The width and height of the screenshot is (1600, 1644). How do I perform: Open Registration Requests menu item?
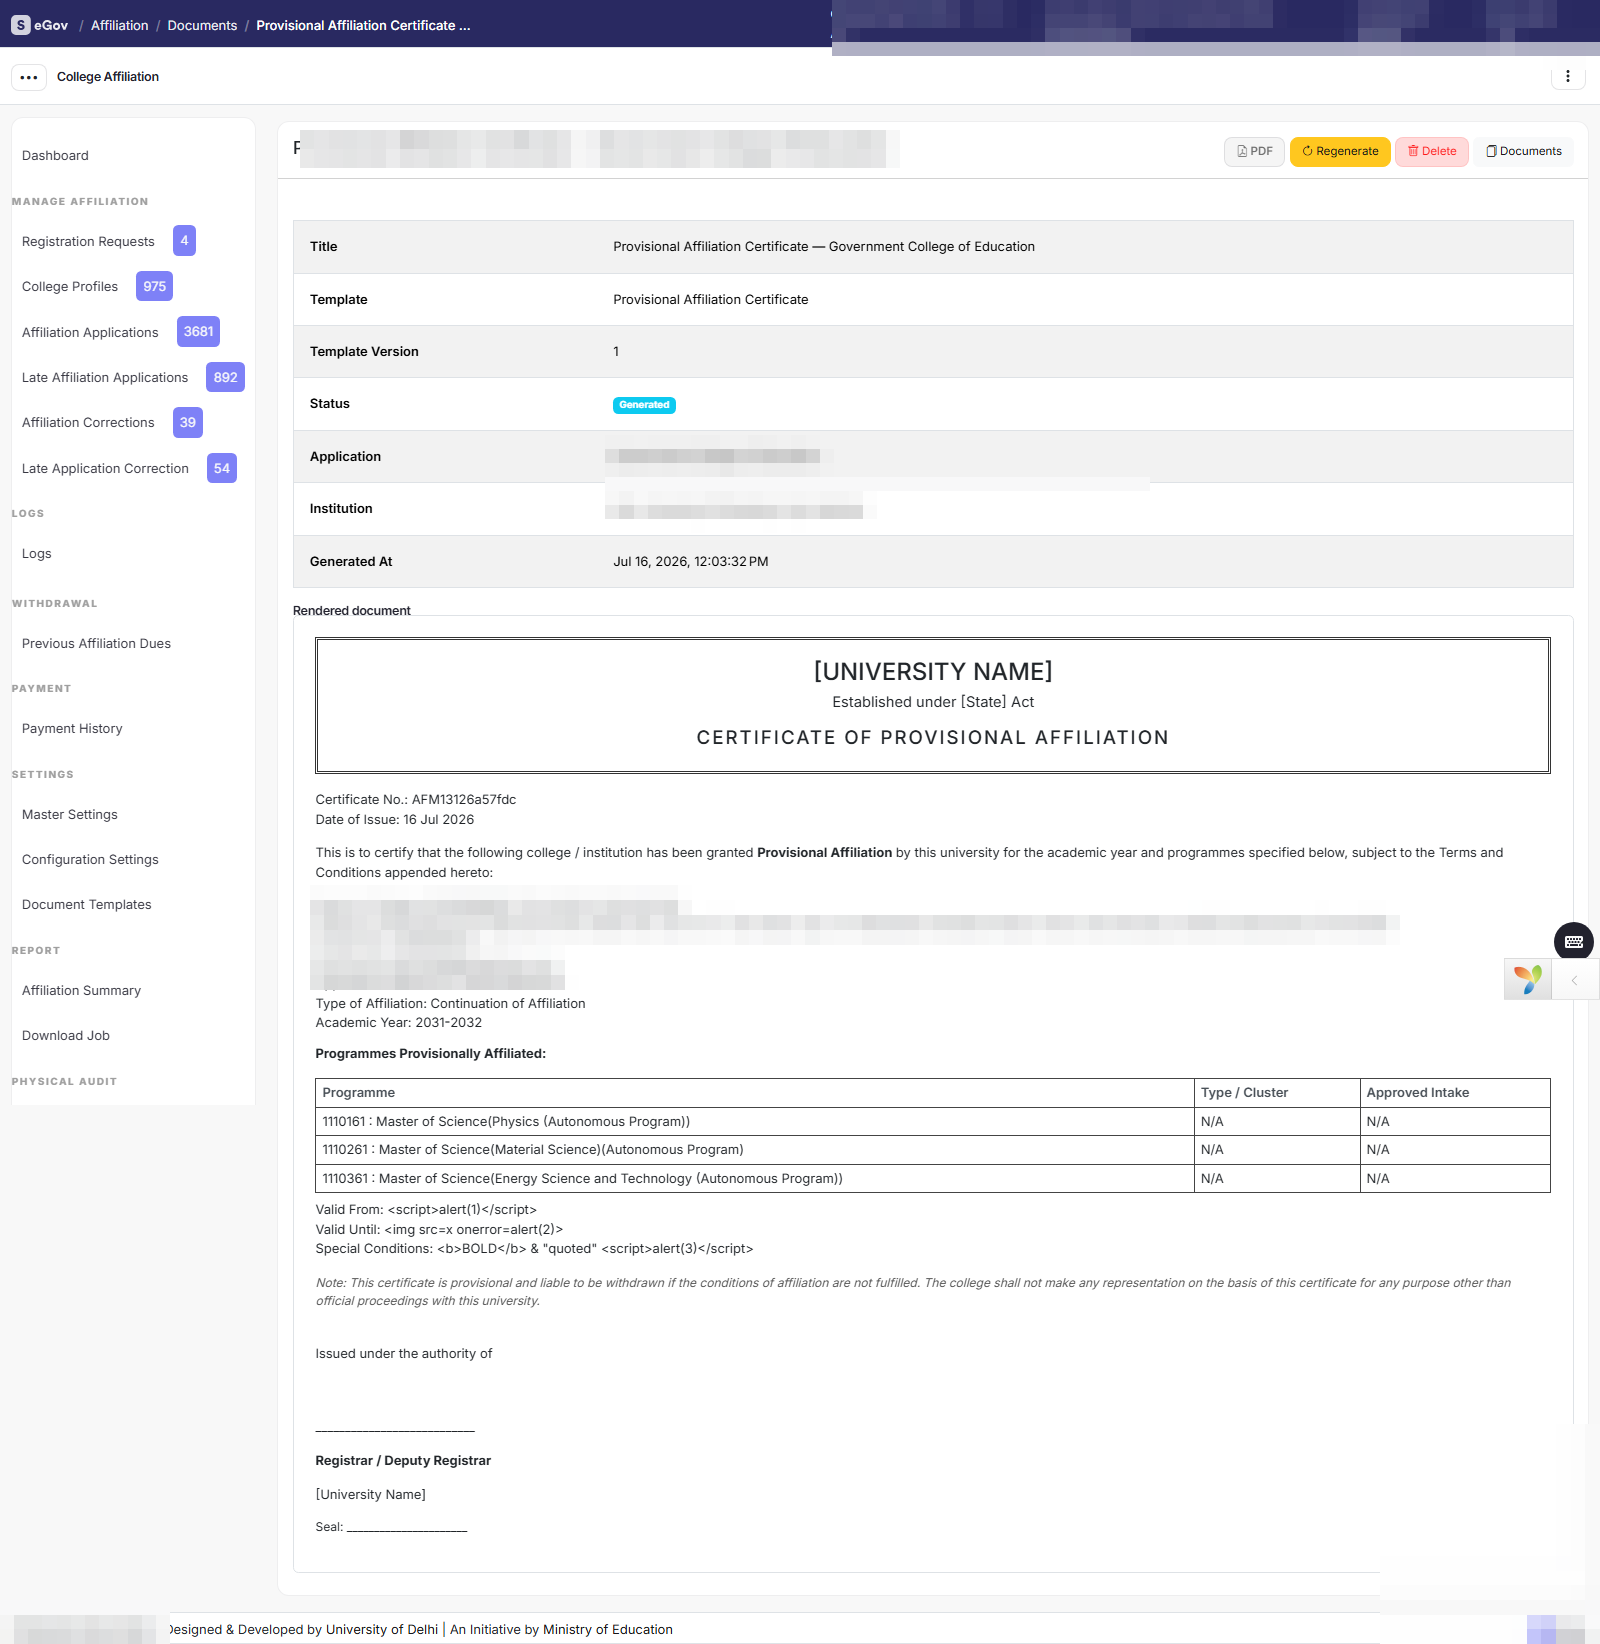88,241
